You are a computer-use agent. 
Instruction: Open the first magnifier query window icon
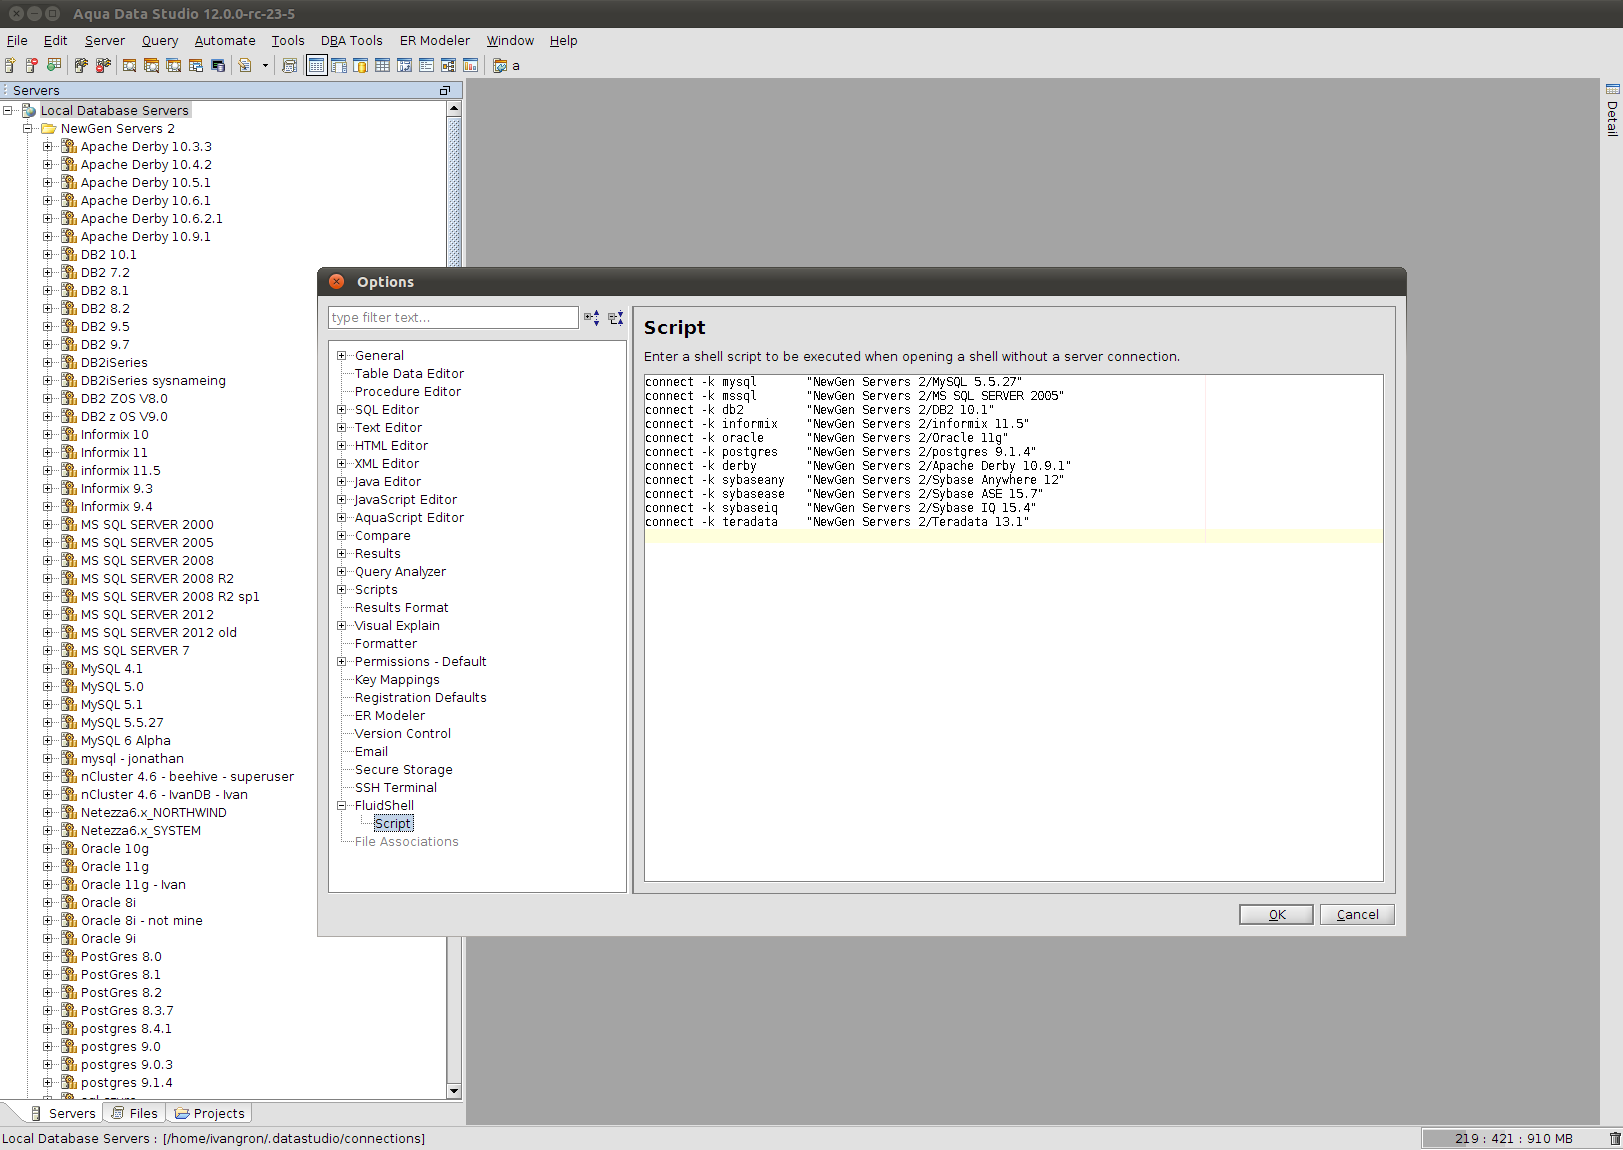130,66
